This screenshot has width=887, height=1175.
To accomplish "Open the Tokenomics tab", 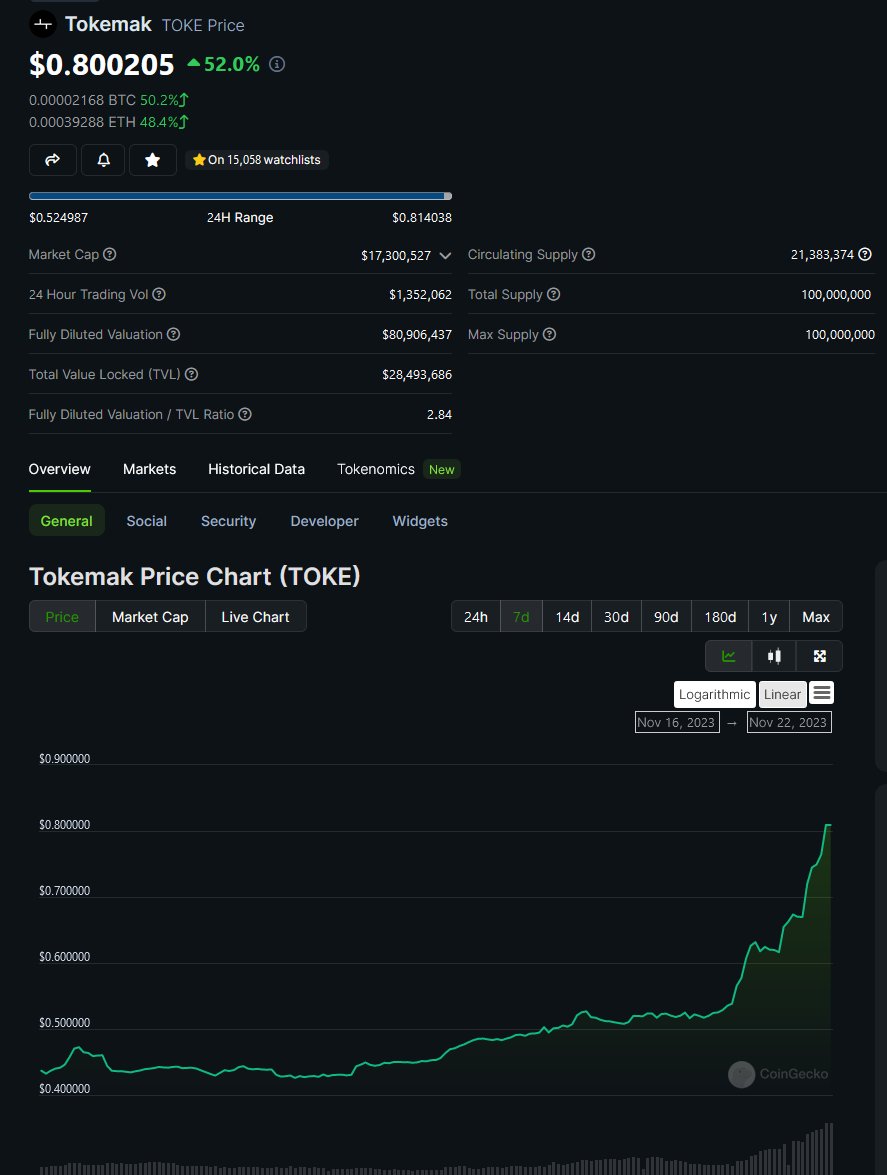I will [x=376, y=469].
